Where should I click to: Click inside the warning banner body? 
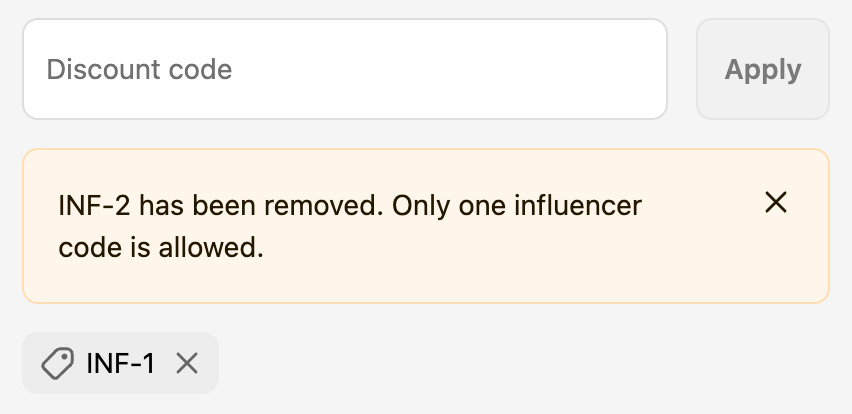[426, 226]
